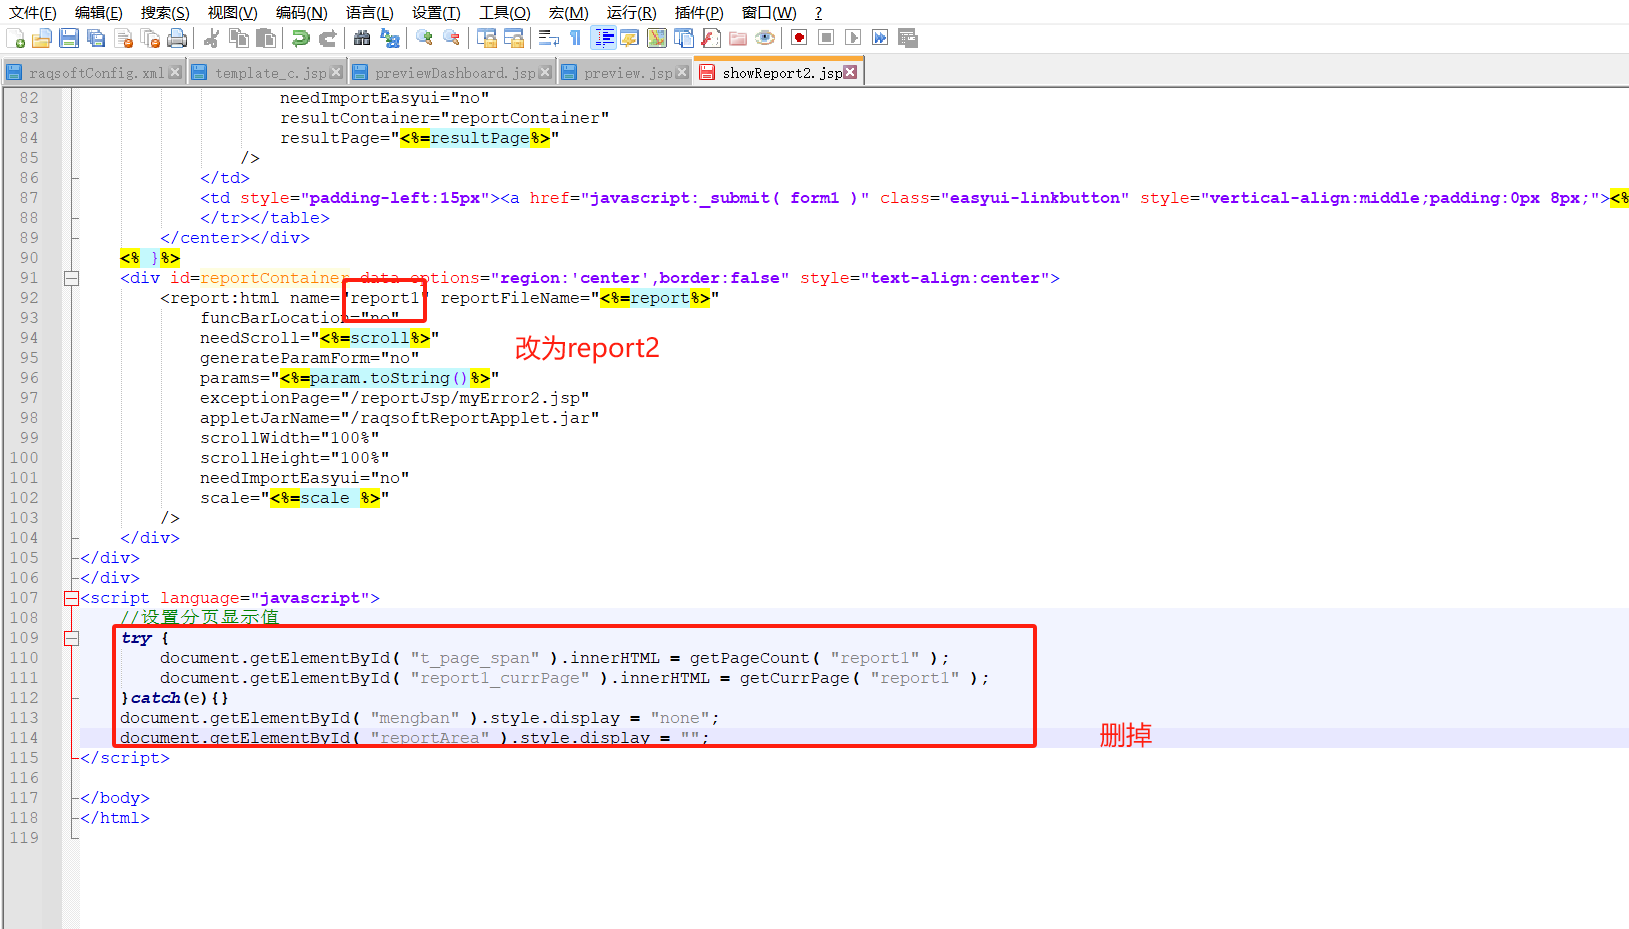The width and height of the screenshot is (1629, 929).
Task: Click the Zoom in icon
Action: point(425,38)
